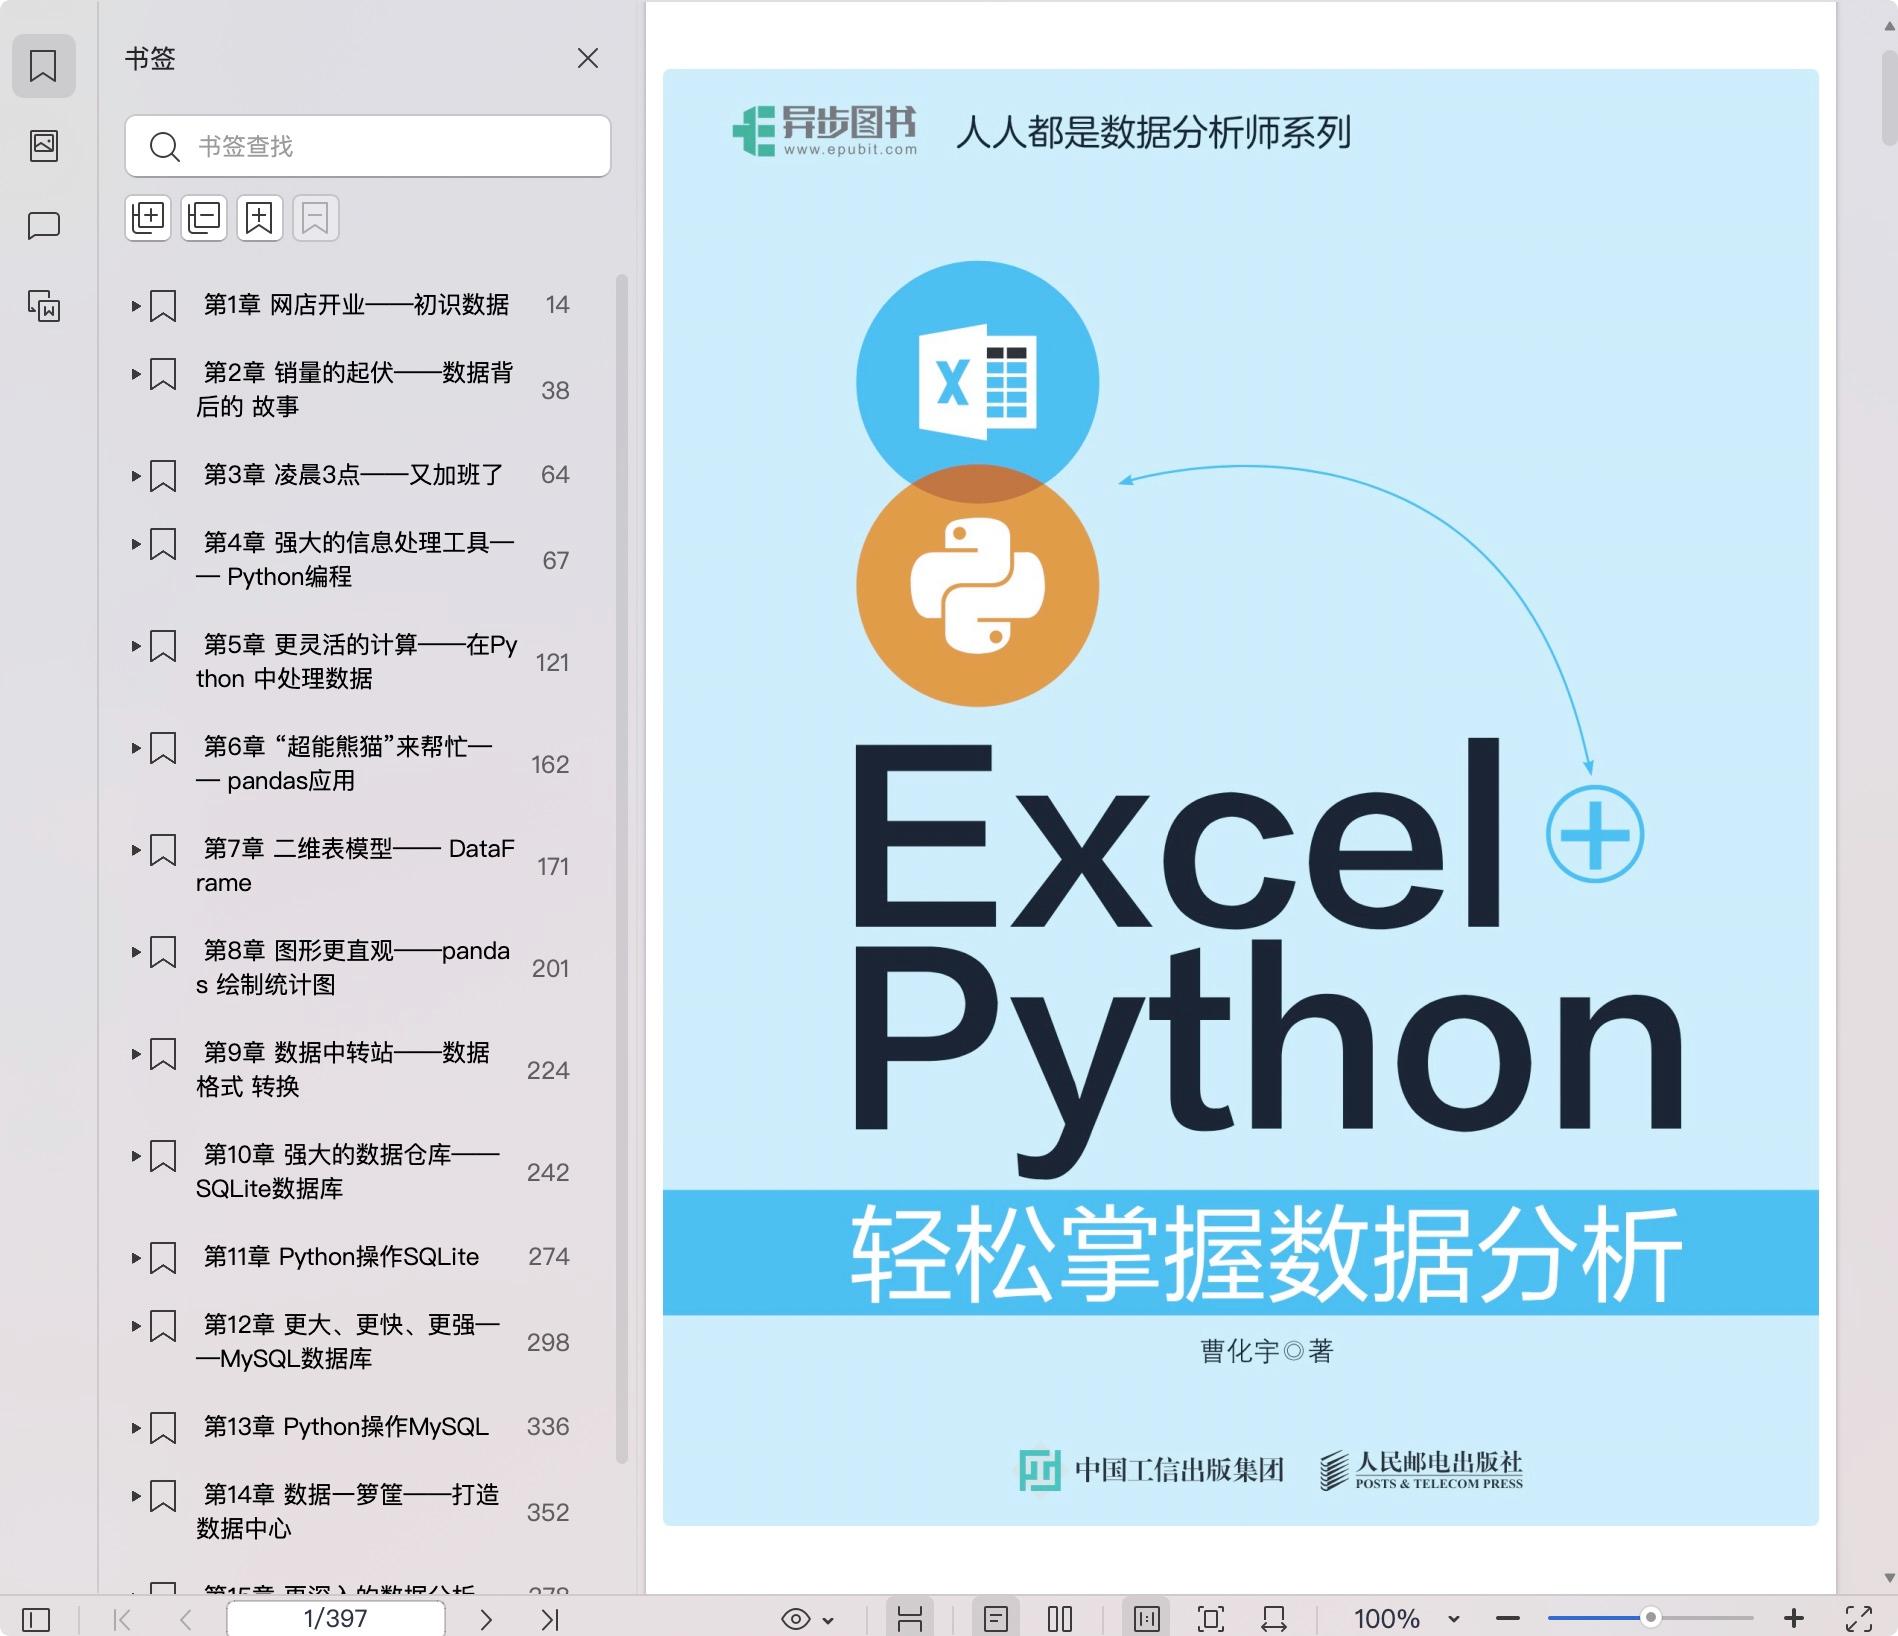Go to the next page
Screen dimensions: 1898x1636
486,1619
